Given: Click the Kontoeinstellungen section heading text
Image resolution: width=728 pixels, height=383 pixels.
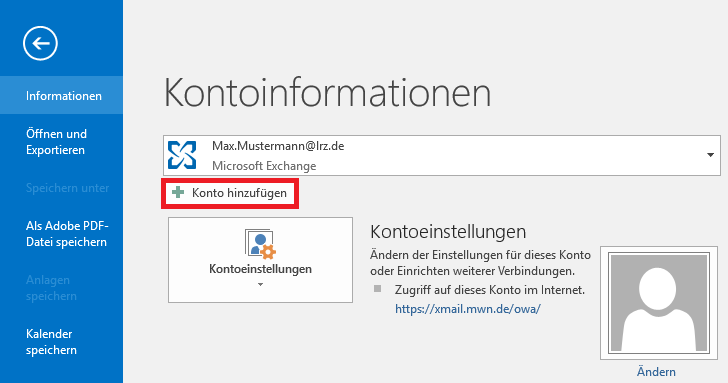Looking at the screenshot, I should (x=448, y=231).
